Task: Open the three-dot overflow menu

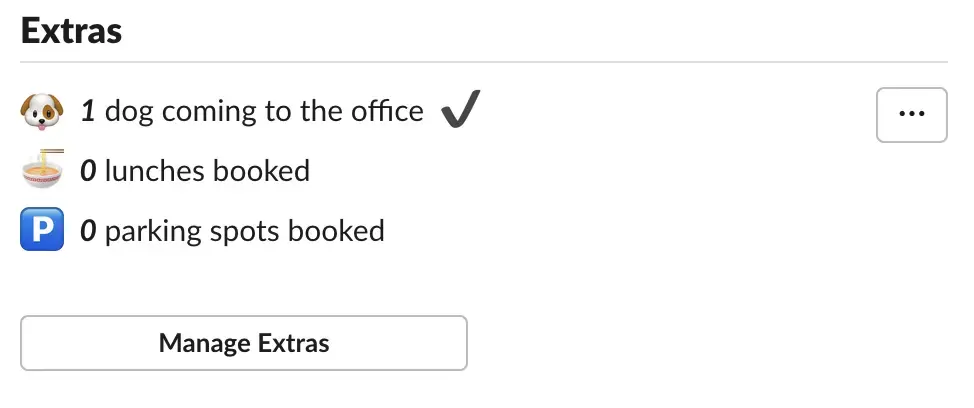Action: tap(911, 115)
